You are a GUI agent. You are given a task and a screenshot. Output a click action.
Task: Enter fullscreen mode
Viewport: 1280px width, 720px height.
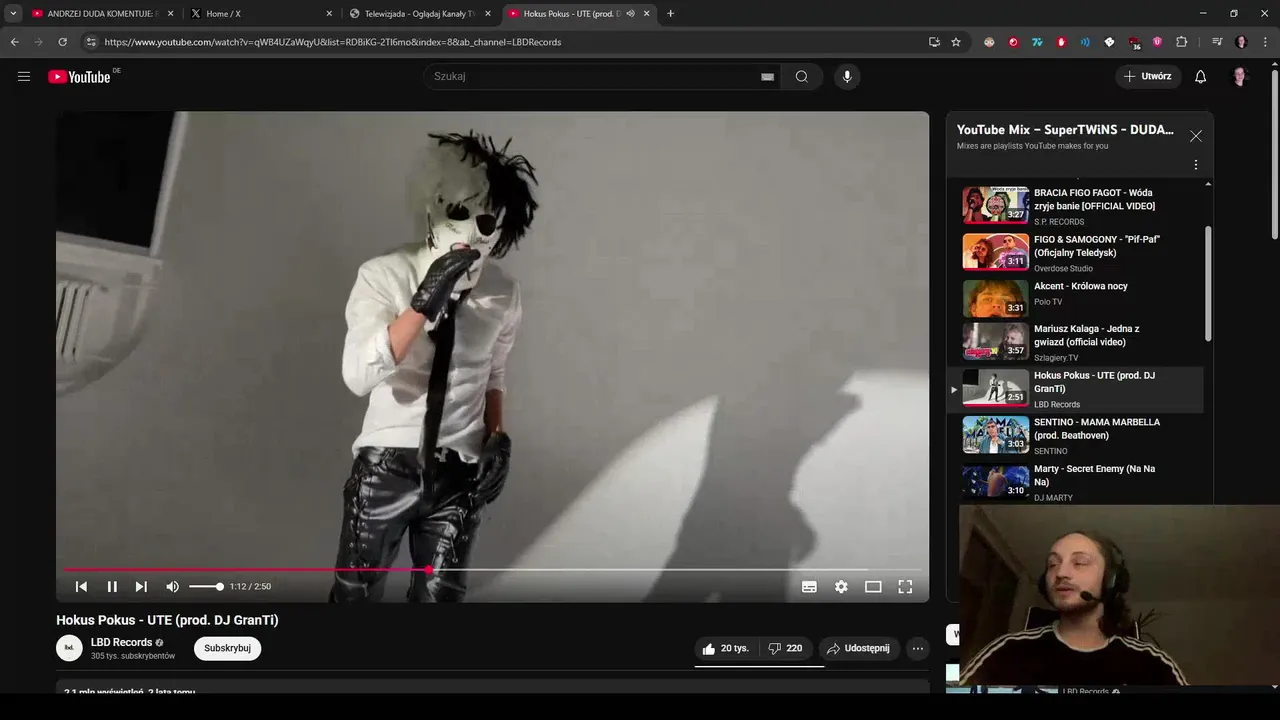[905, 587]
